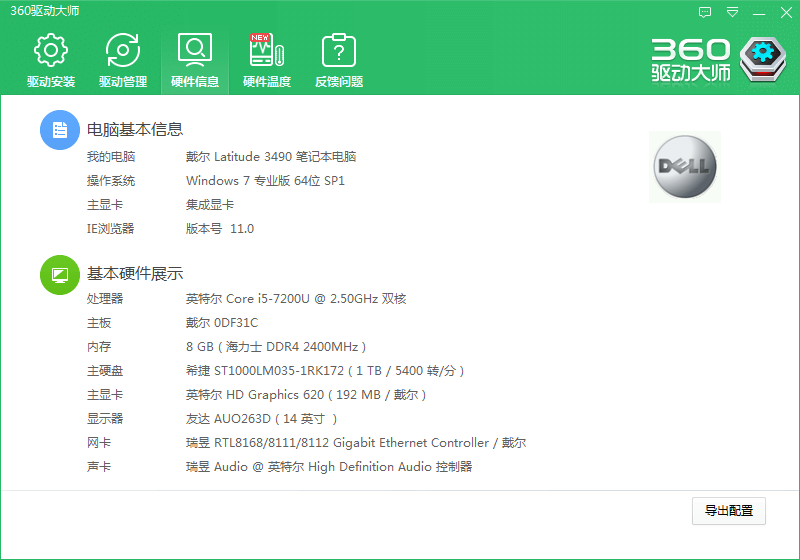Click the 操作系统 label
Image resolution: width=800 pixels, height=560 pixels.
click(111, 181)
